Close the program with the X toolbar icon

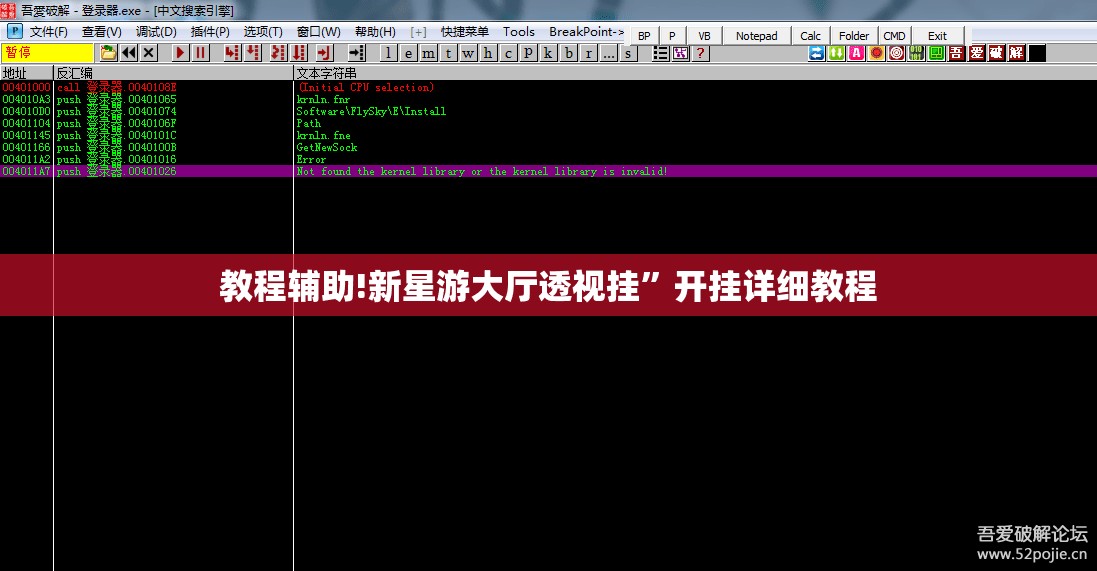click(149, 53)
